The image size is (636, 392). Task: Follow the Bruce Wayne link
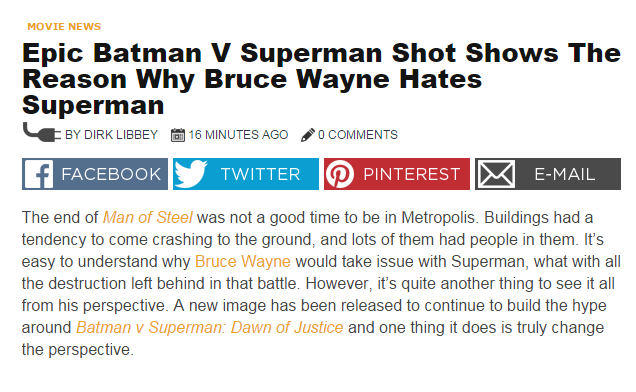[243, 261]
